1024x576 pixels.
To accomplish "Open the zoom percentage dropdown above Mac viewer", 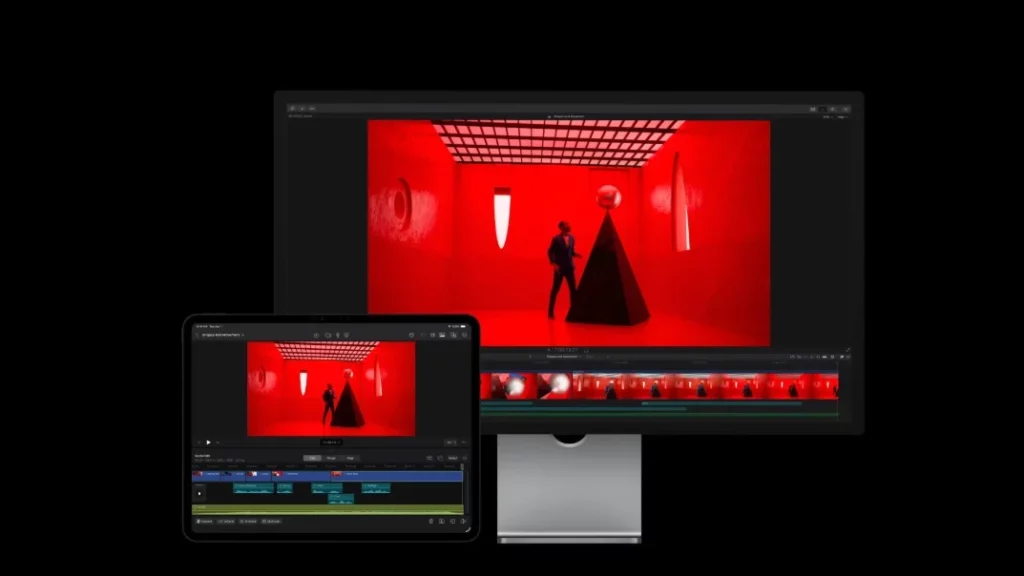I will pos(827,117).
